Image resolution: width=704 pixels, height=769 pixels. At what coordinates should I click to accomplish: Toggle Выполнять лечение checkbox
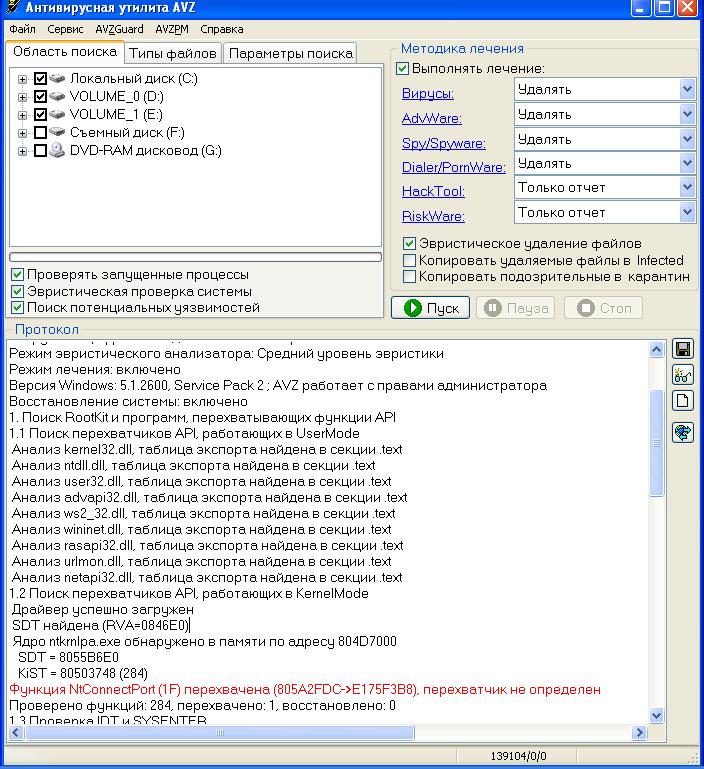[402, 68]
